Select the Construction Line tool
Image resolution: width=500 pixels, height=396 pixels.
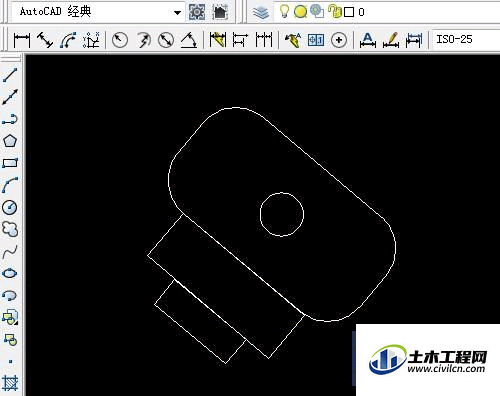pos(10,97)
